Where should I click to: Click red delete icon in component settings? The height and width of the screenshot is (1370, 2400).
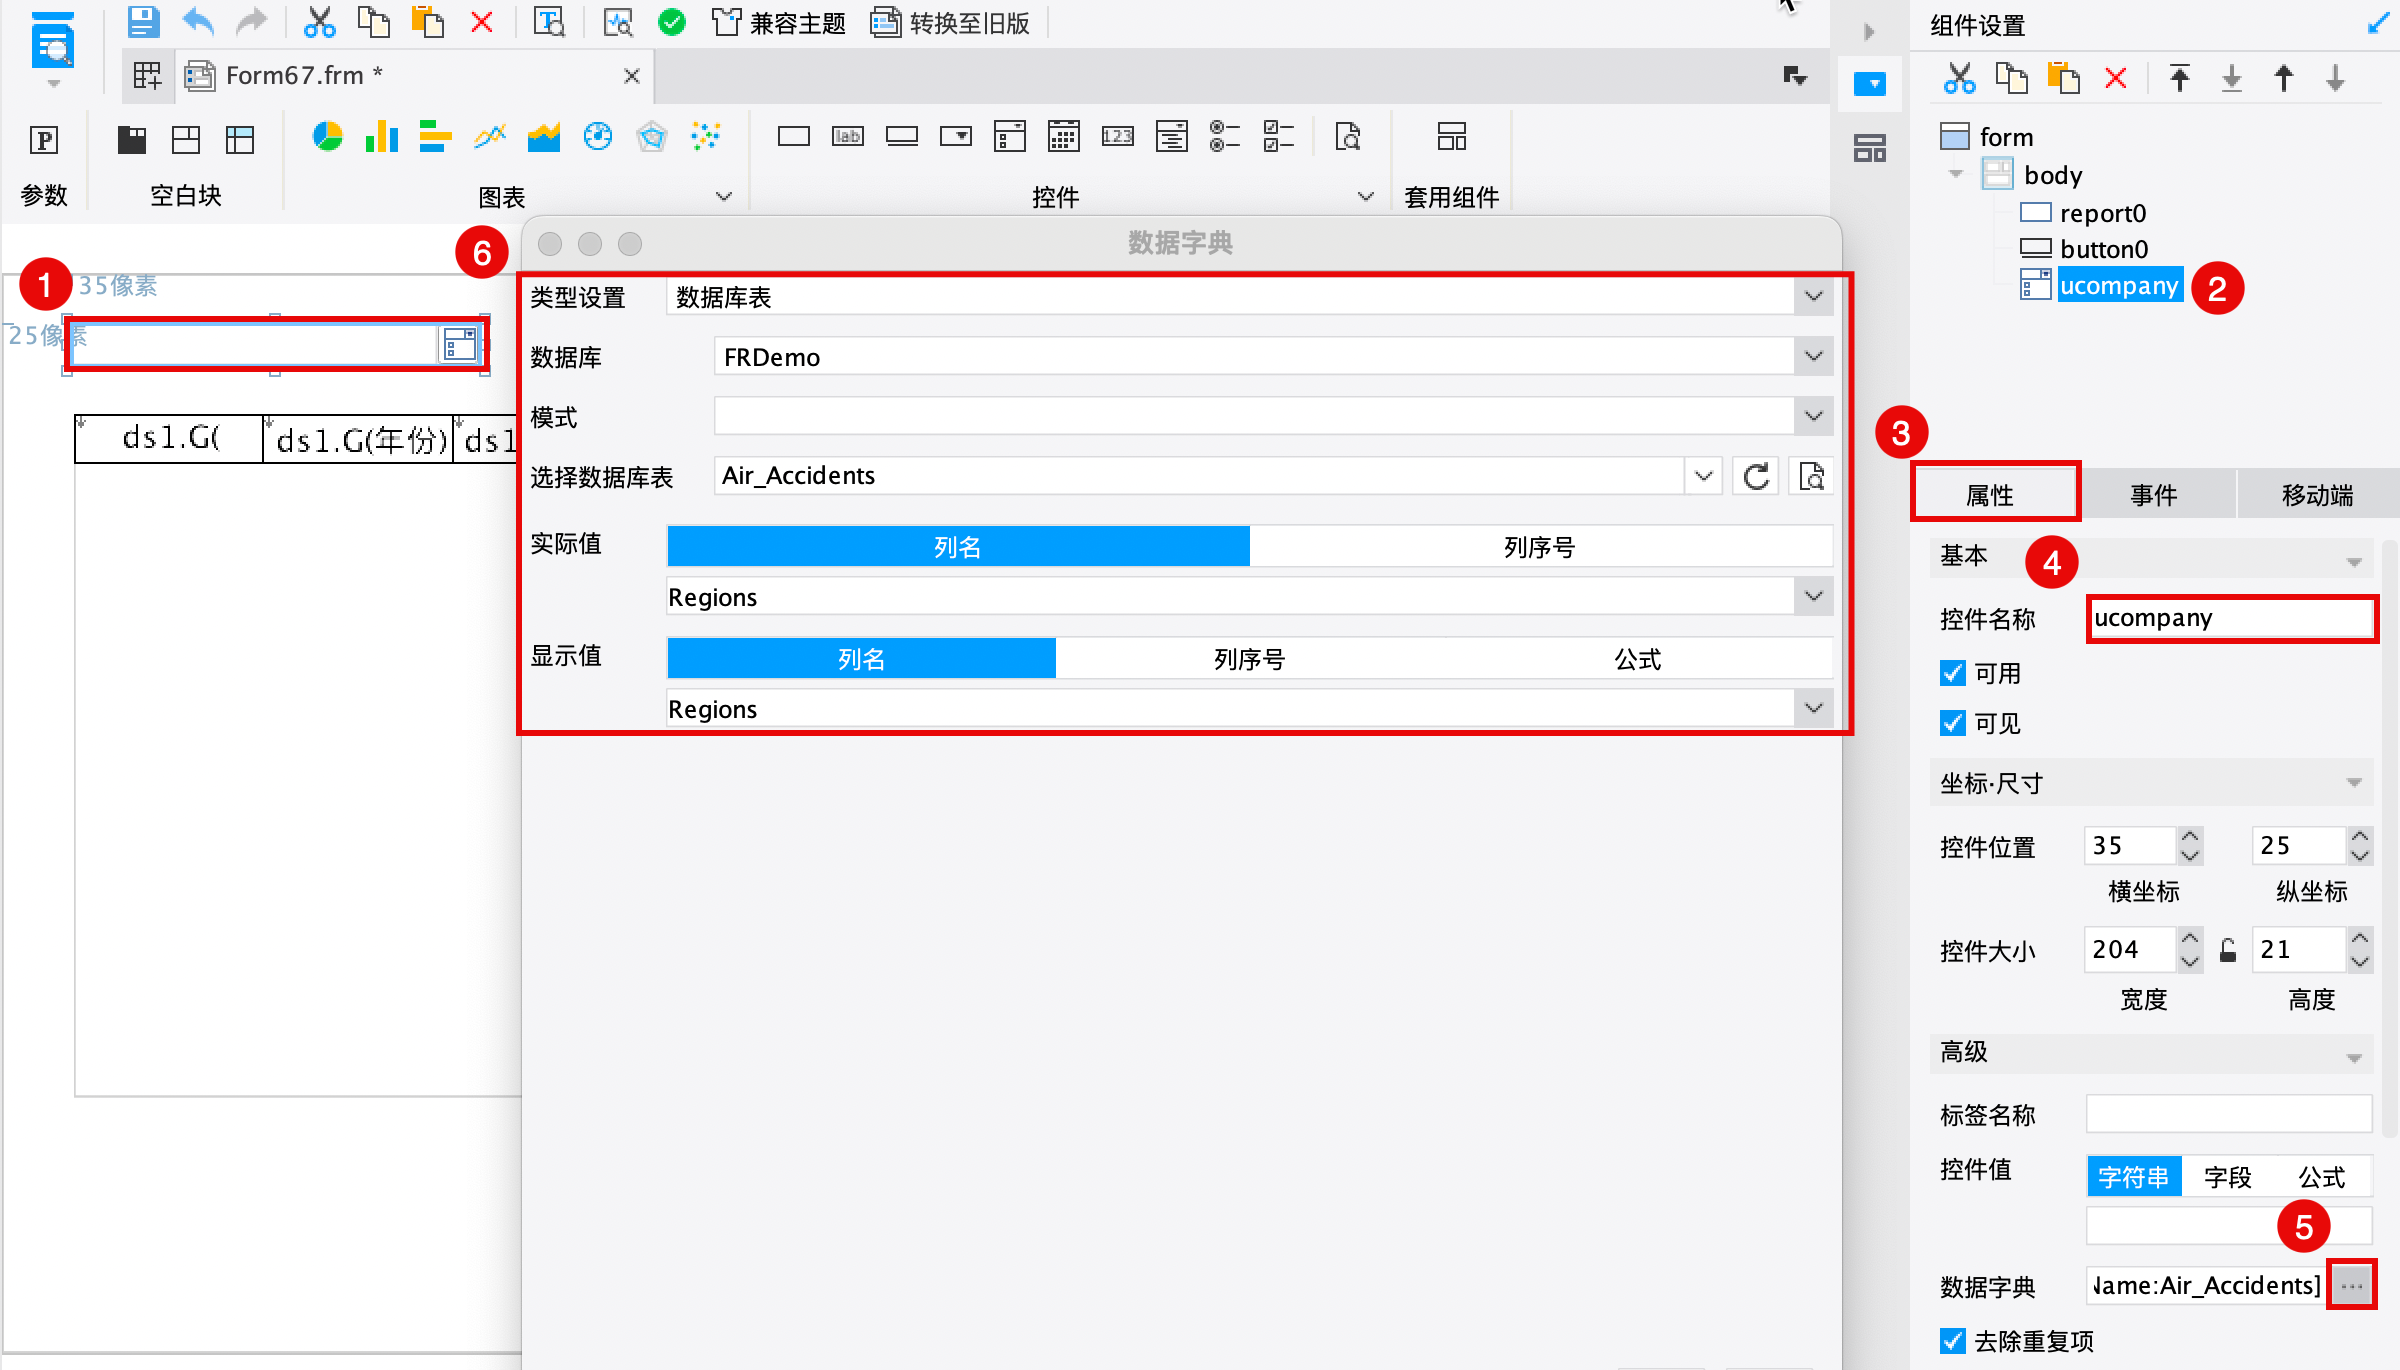(2115, 78)
